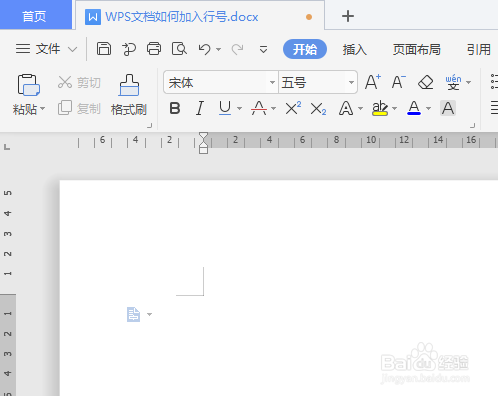Click the Print icon
Image resolution: width=498 pixels, height=396 pixels.
pos(154,49)
